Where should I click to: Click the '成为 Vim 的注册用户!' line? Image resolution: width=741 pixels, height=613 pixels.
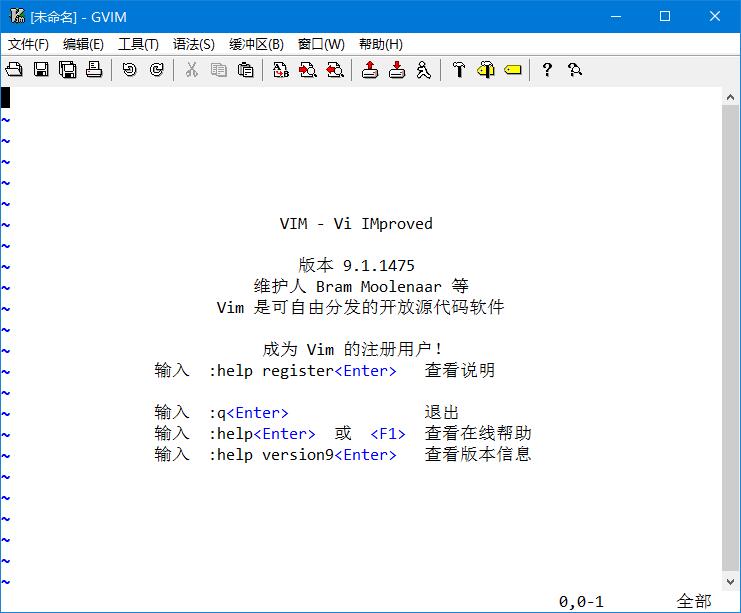tap(353, 349)
